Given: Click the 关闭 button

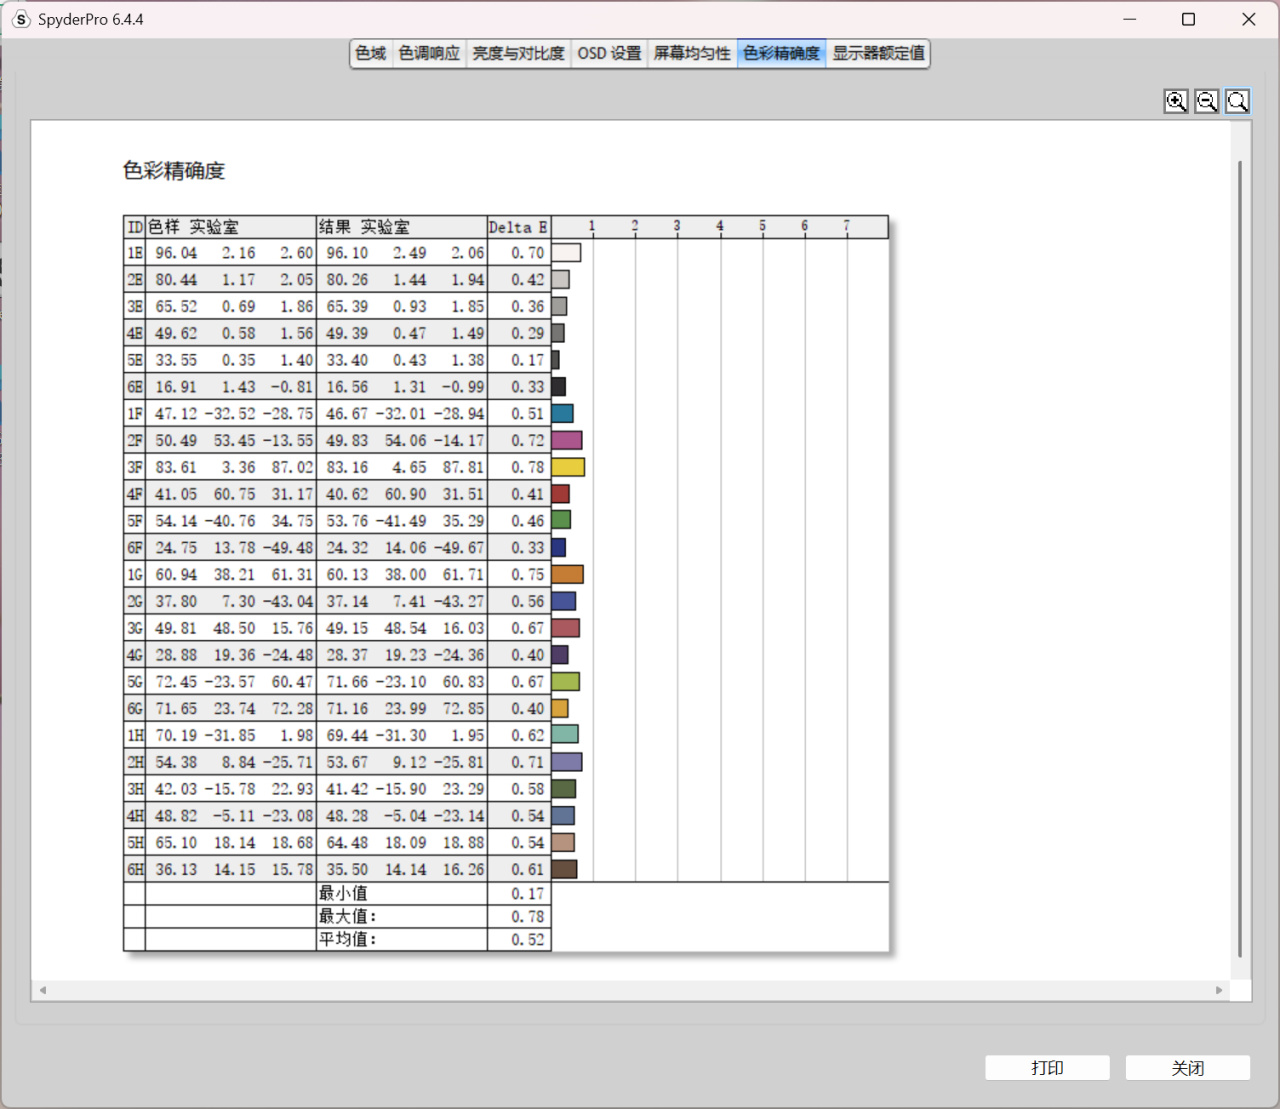Looking at the screenshot, I should 1188,1068.
